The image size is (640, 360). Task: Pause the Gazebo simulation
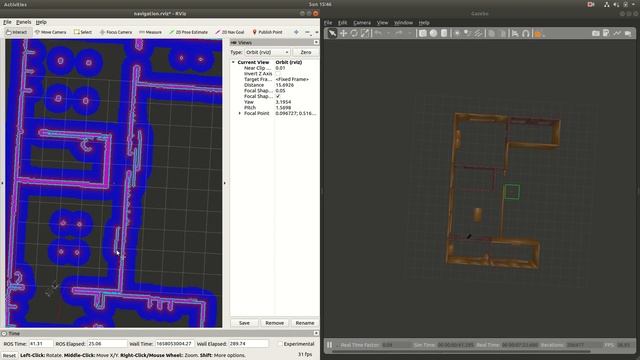[329, 345]
